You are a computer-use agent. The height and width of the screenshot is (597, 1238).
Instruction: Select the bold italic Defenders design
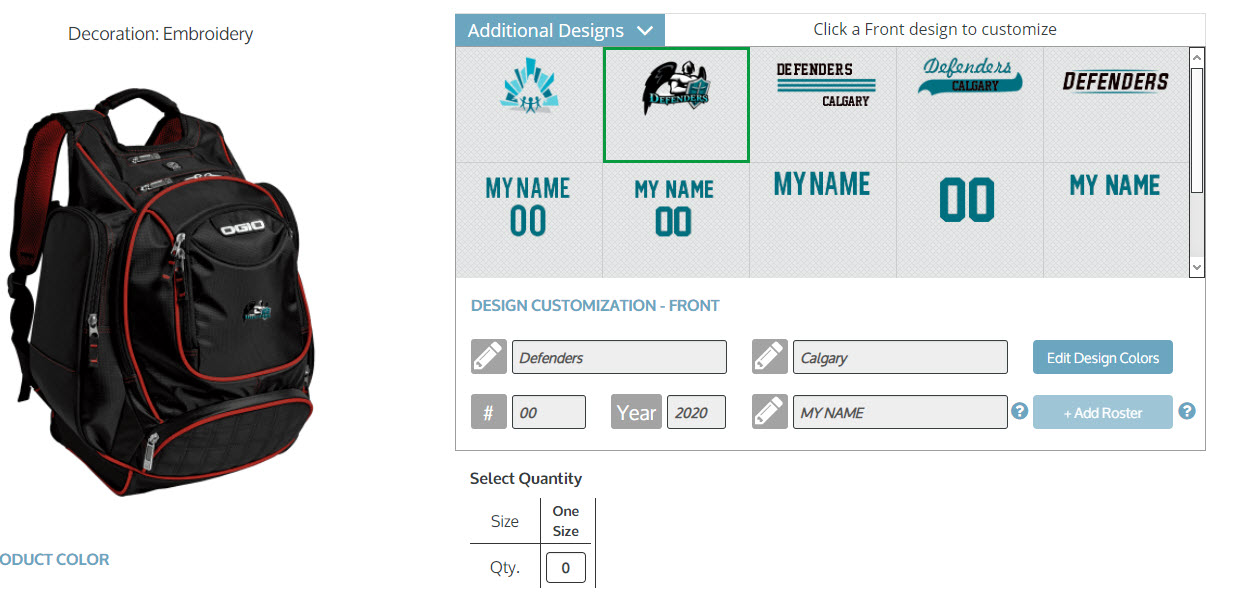1115,82
